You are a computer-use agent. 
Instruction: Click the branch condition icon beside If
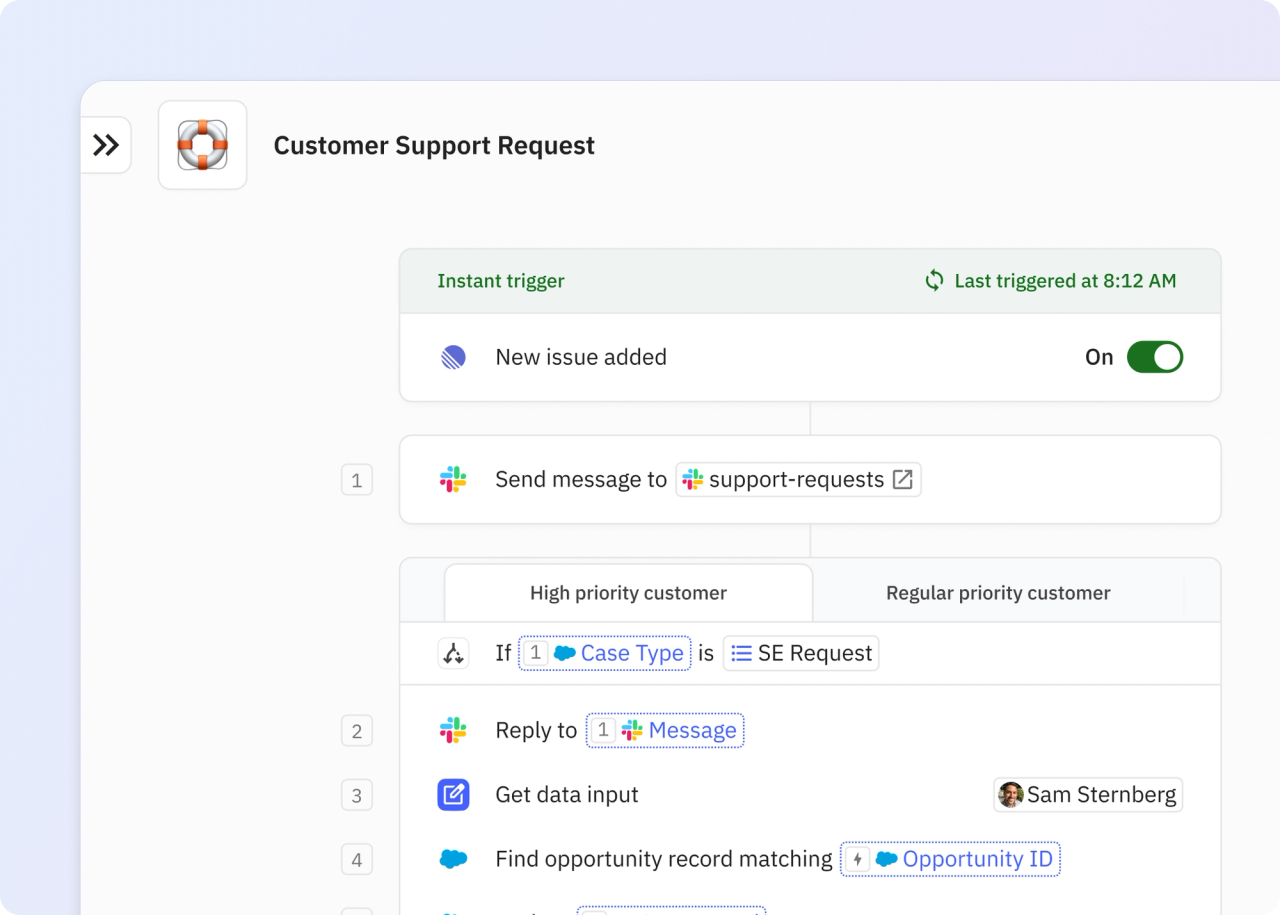(x=453, y=653)
